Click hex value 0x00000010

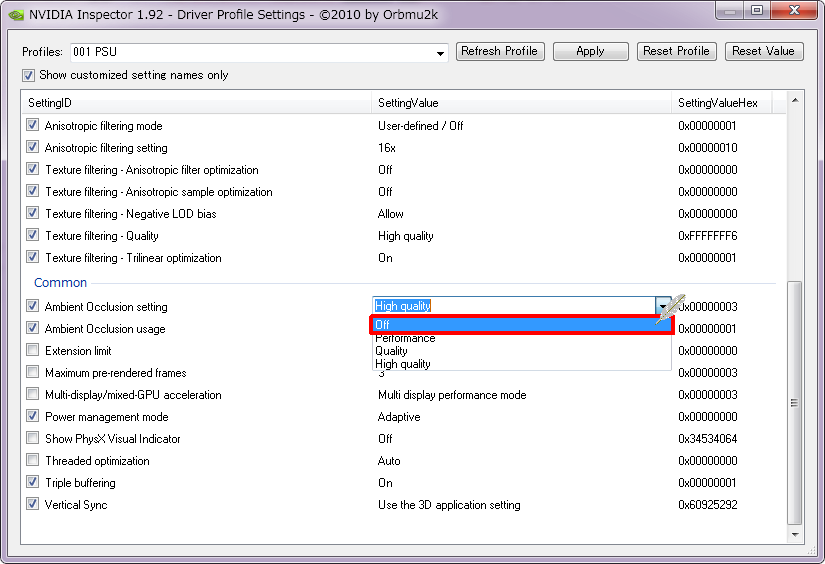(x=708, y=148)
